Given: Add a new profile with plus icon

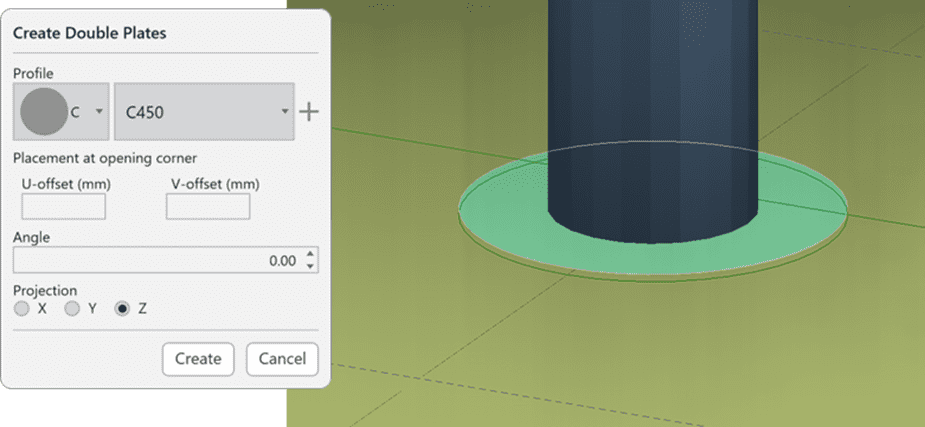Looking at the screenshot, I should (x=309, y=111).
